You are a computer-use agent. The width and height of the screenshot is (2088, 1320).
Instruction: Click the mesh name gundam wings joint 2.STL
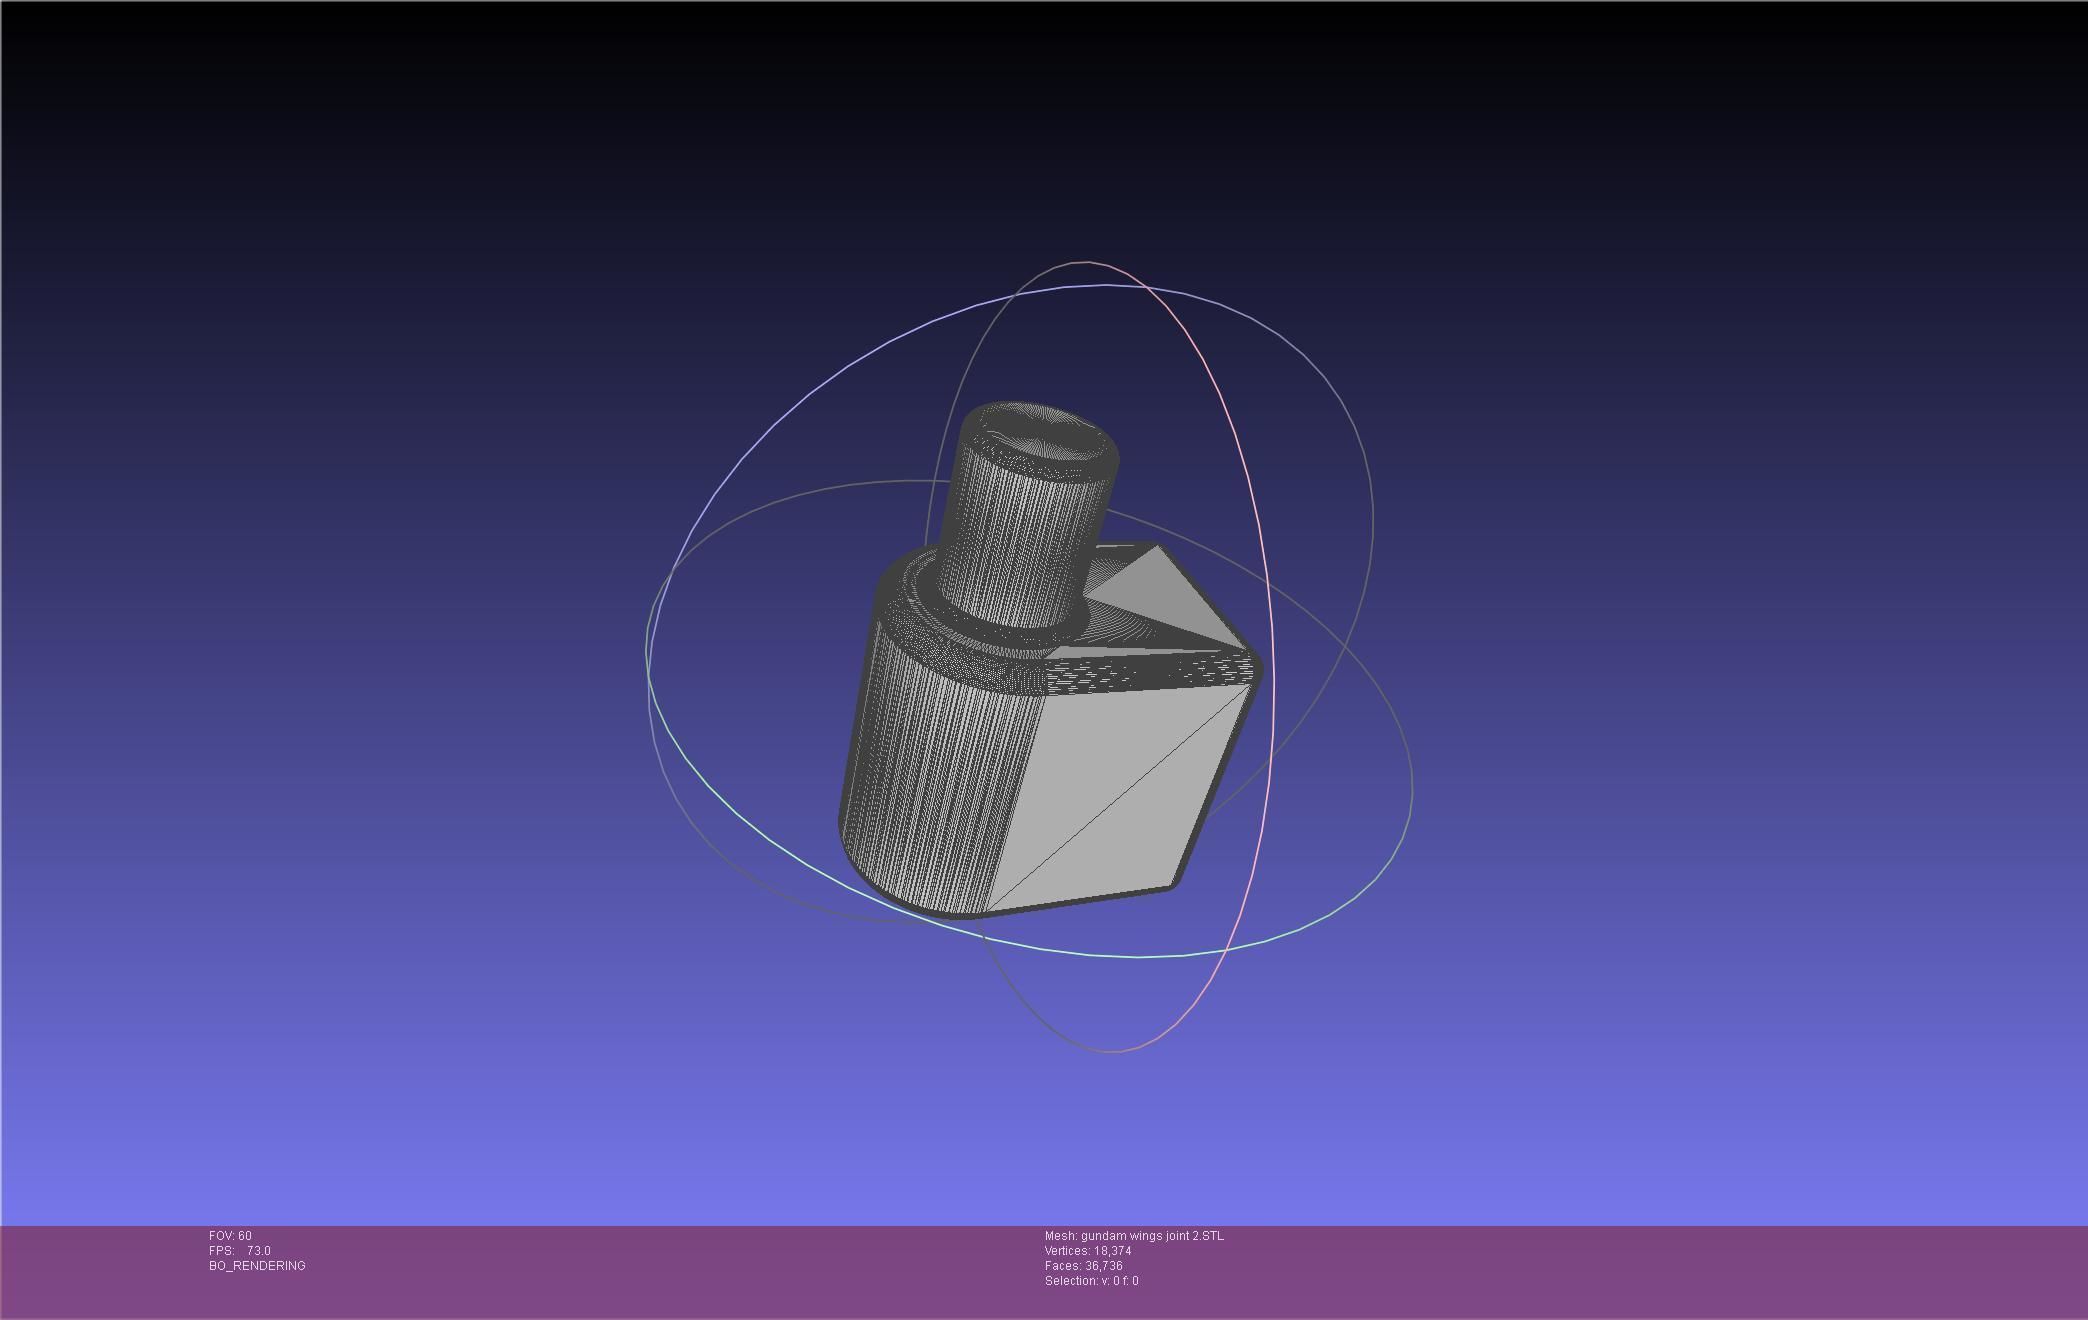(x=1134, y=1236)
